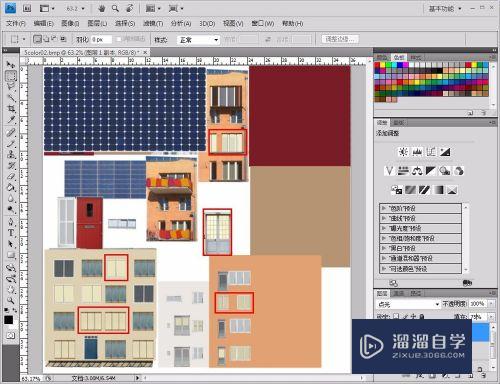Add a Gradient Map adjustment
The width and height of the screenshot is (500, 384).
click(438, 190)
